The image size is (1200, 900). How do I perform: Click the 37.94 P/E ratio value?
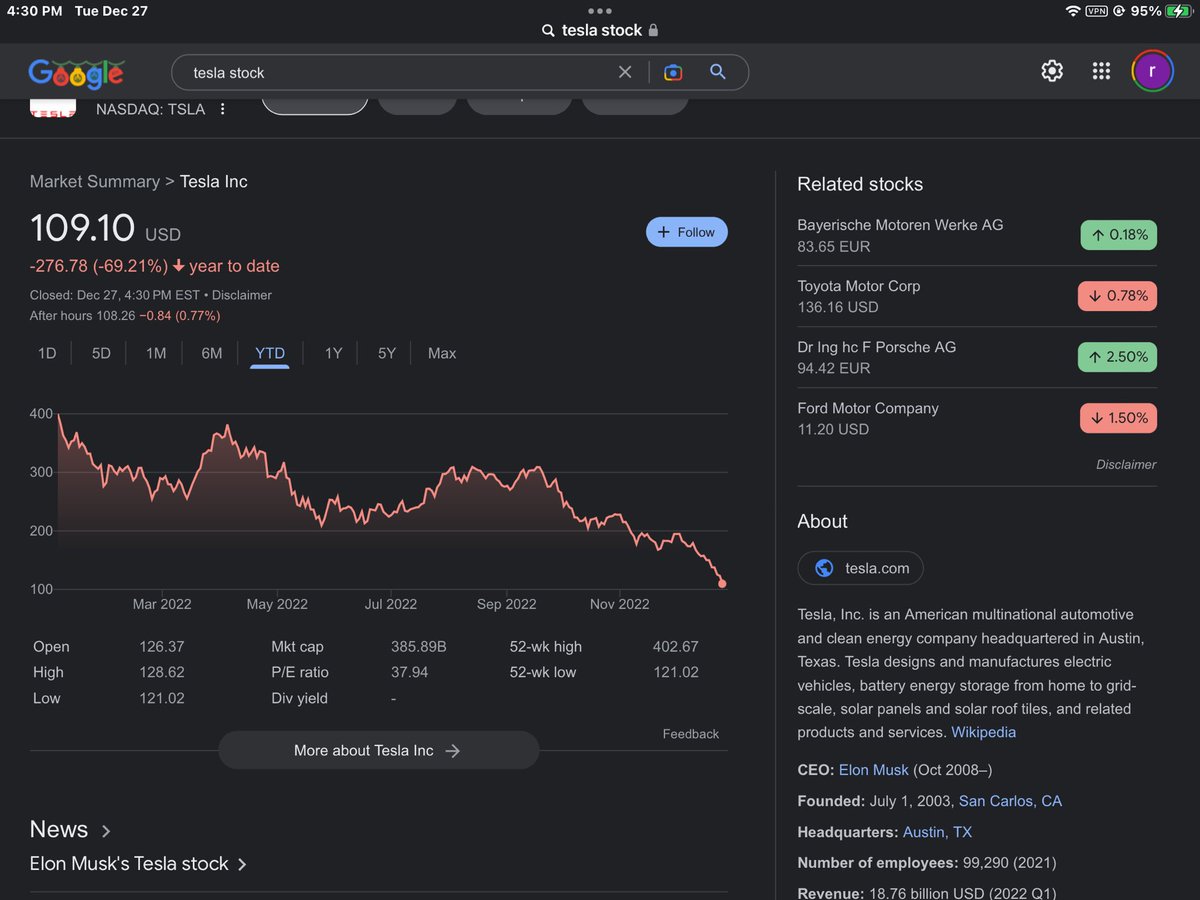pyautogui.click(x=409, y=672)
